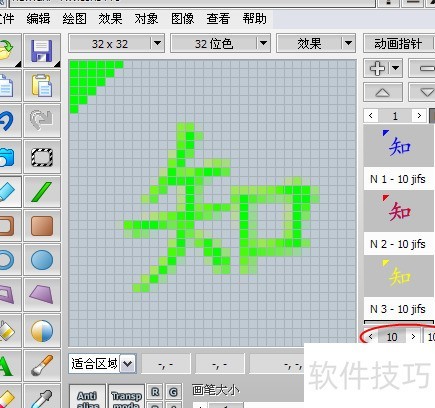Select the filled purple polygon tool
Viewport: 435px width, 408px height.
coord(42,294)
